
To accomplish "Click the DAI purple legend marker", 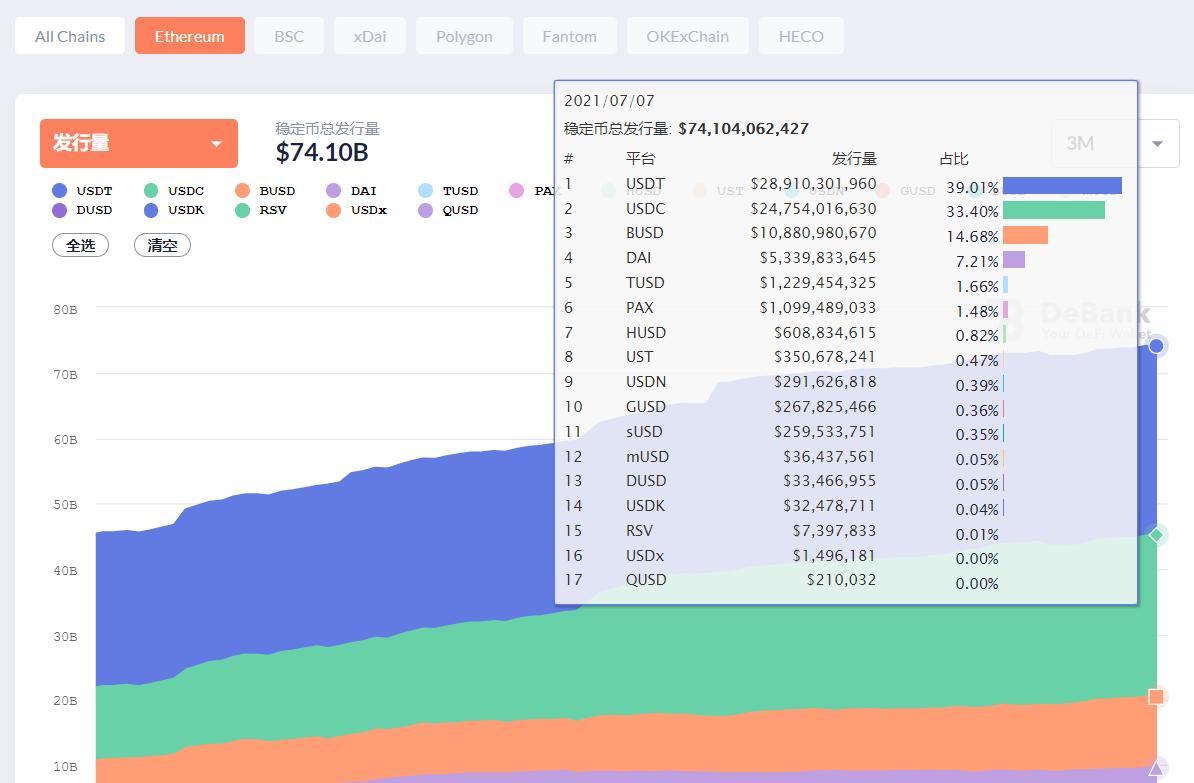I will [x=334, y=191].
